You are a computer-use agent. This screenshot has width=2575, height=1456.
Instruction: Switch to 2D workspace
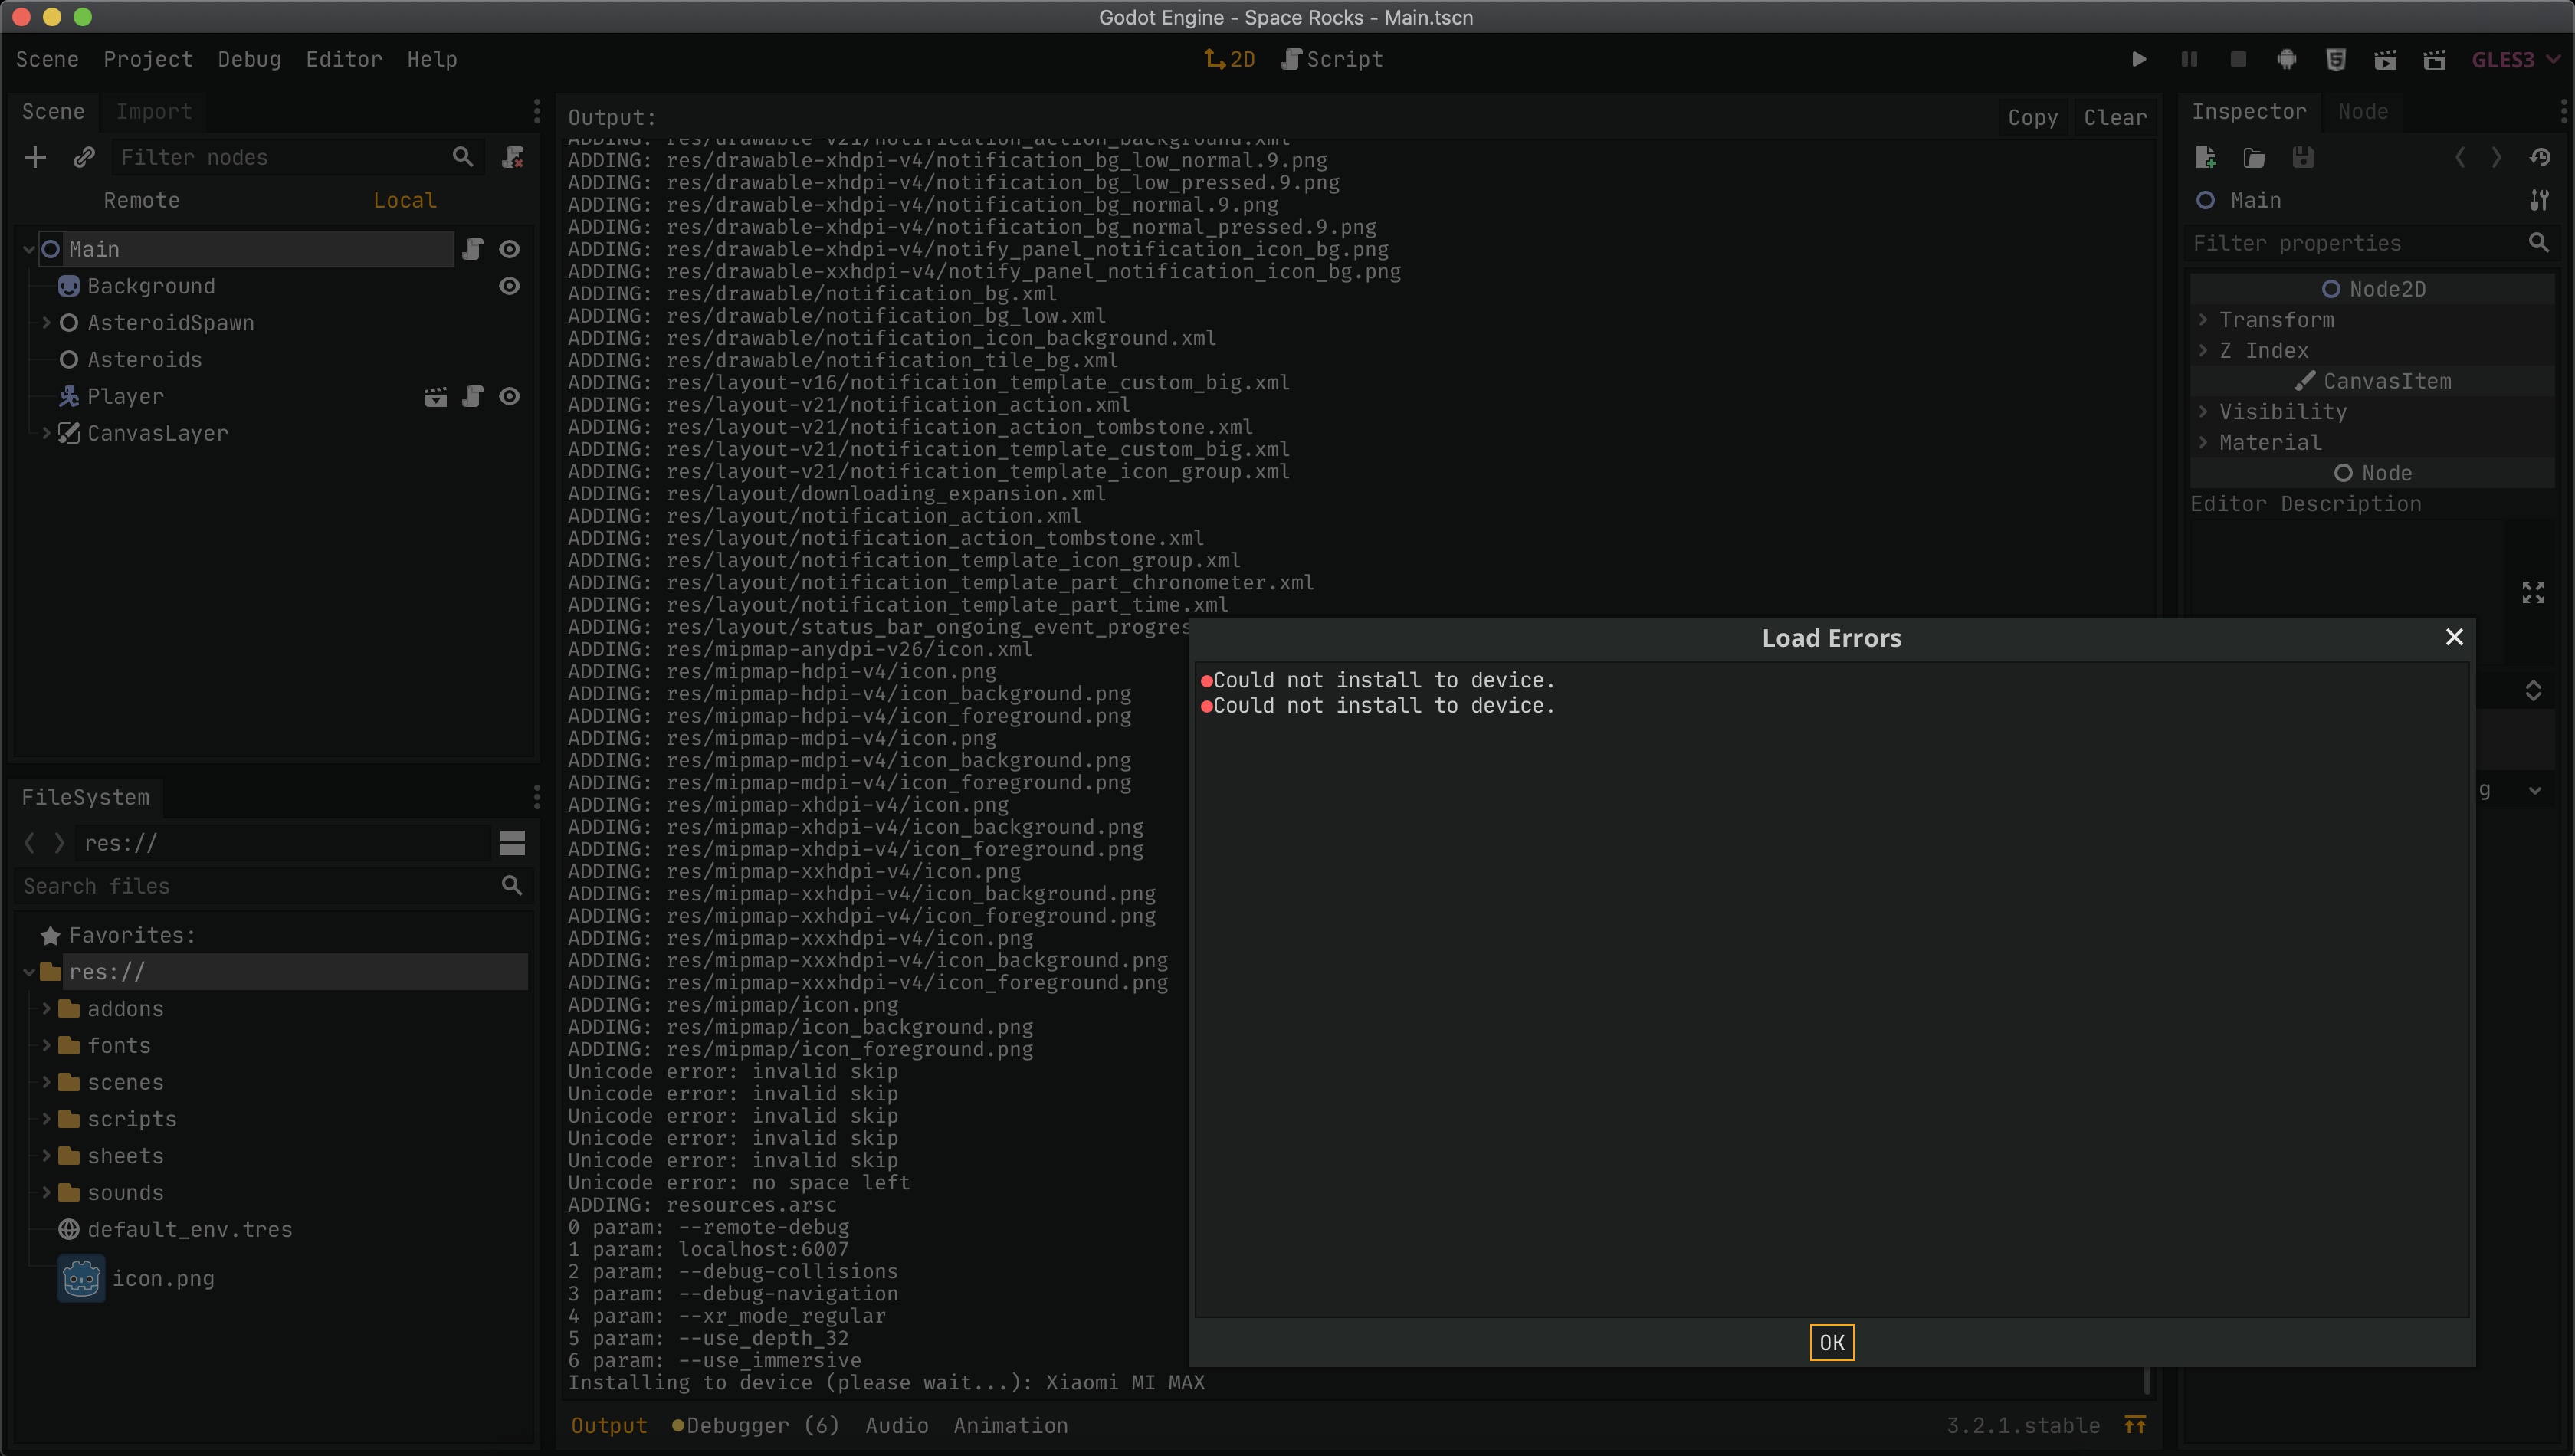point(1229,59)
